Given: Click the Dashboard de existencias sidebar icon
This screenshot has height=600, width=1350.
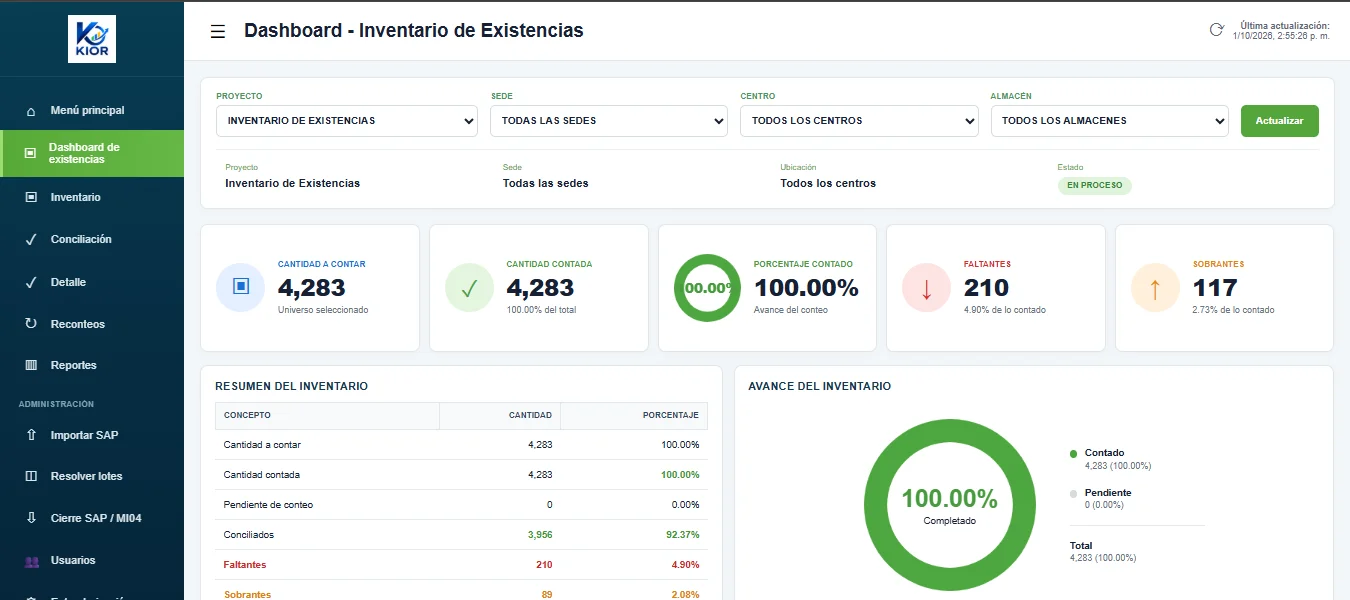Looking at the screenshot, I should pos(30,153).
